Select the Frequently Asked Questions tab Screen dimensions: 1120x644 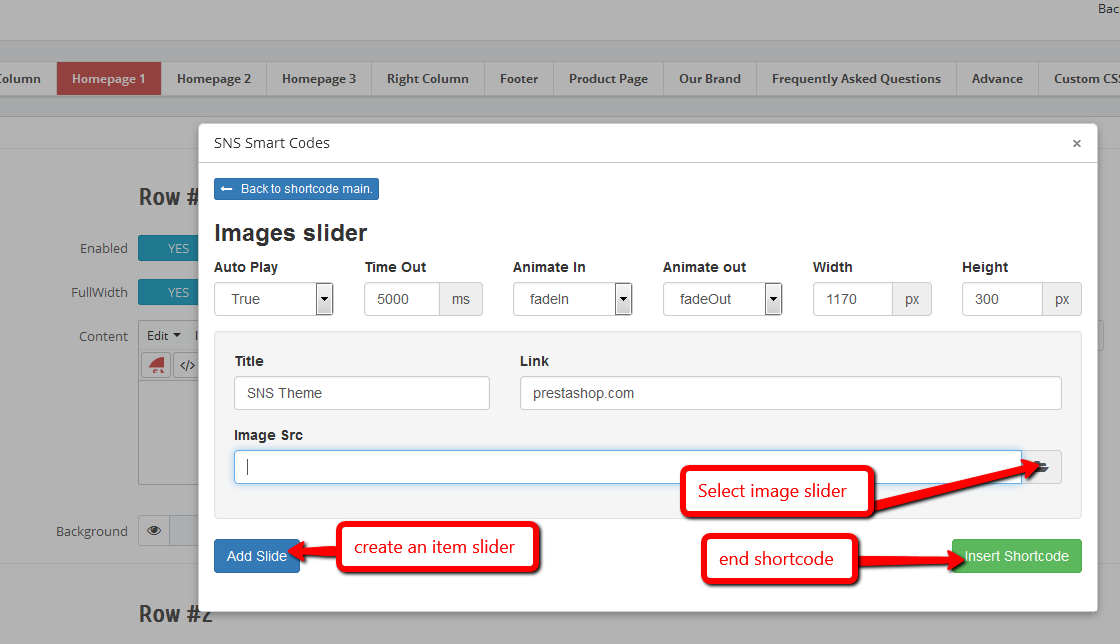856,79
